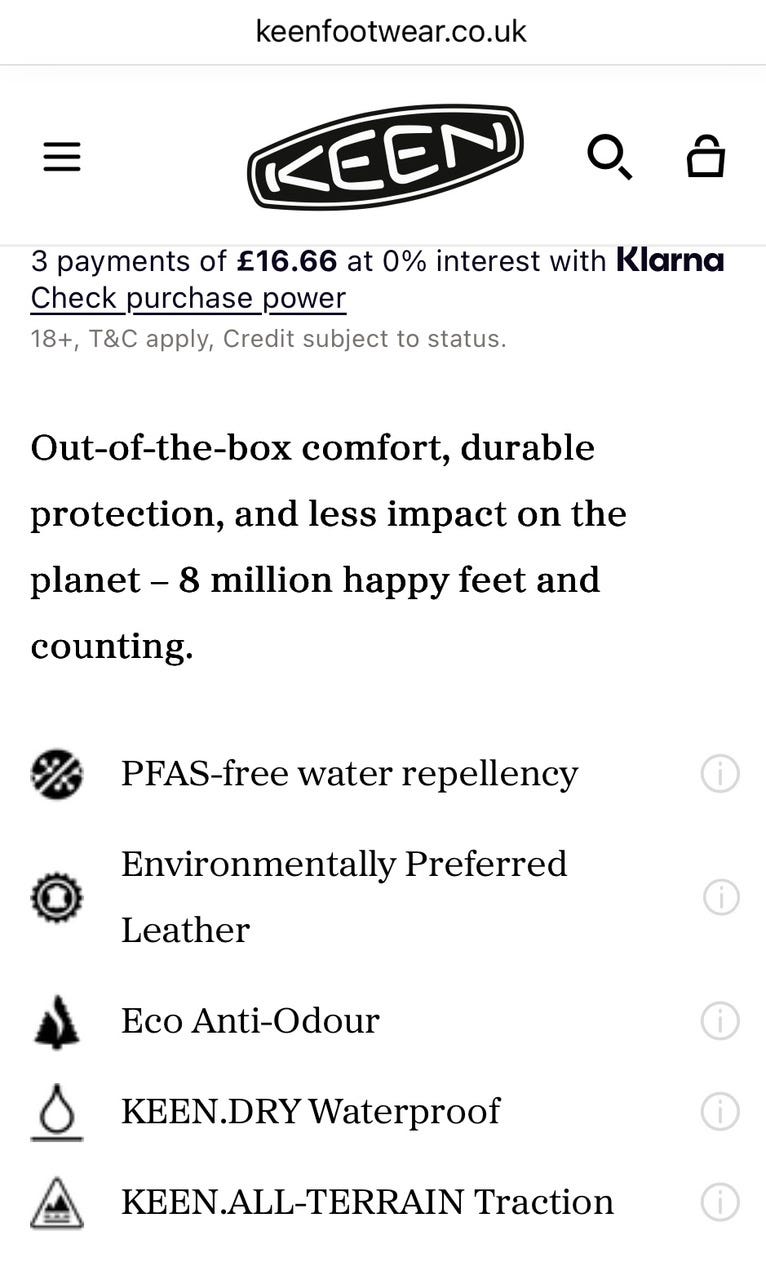Click the Check purchase power link
The image size is (766, 1280).
click(x=188, y=298)
